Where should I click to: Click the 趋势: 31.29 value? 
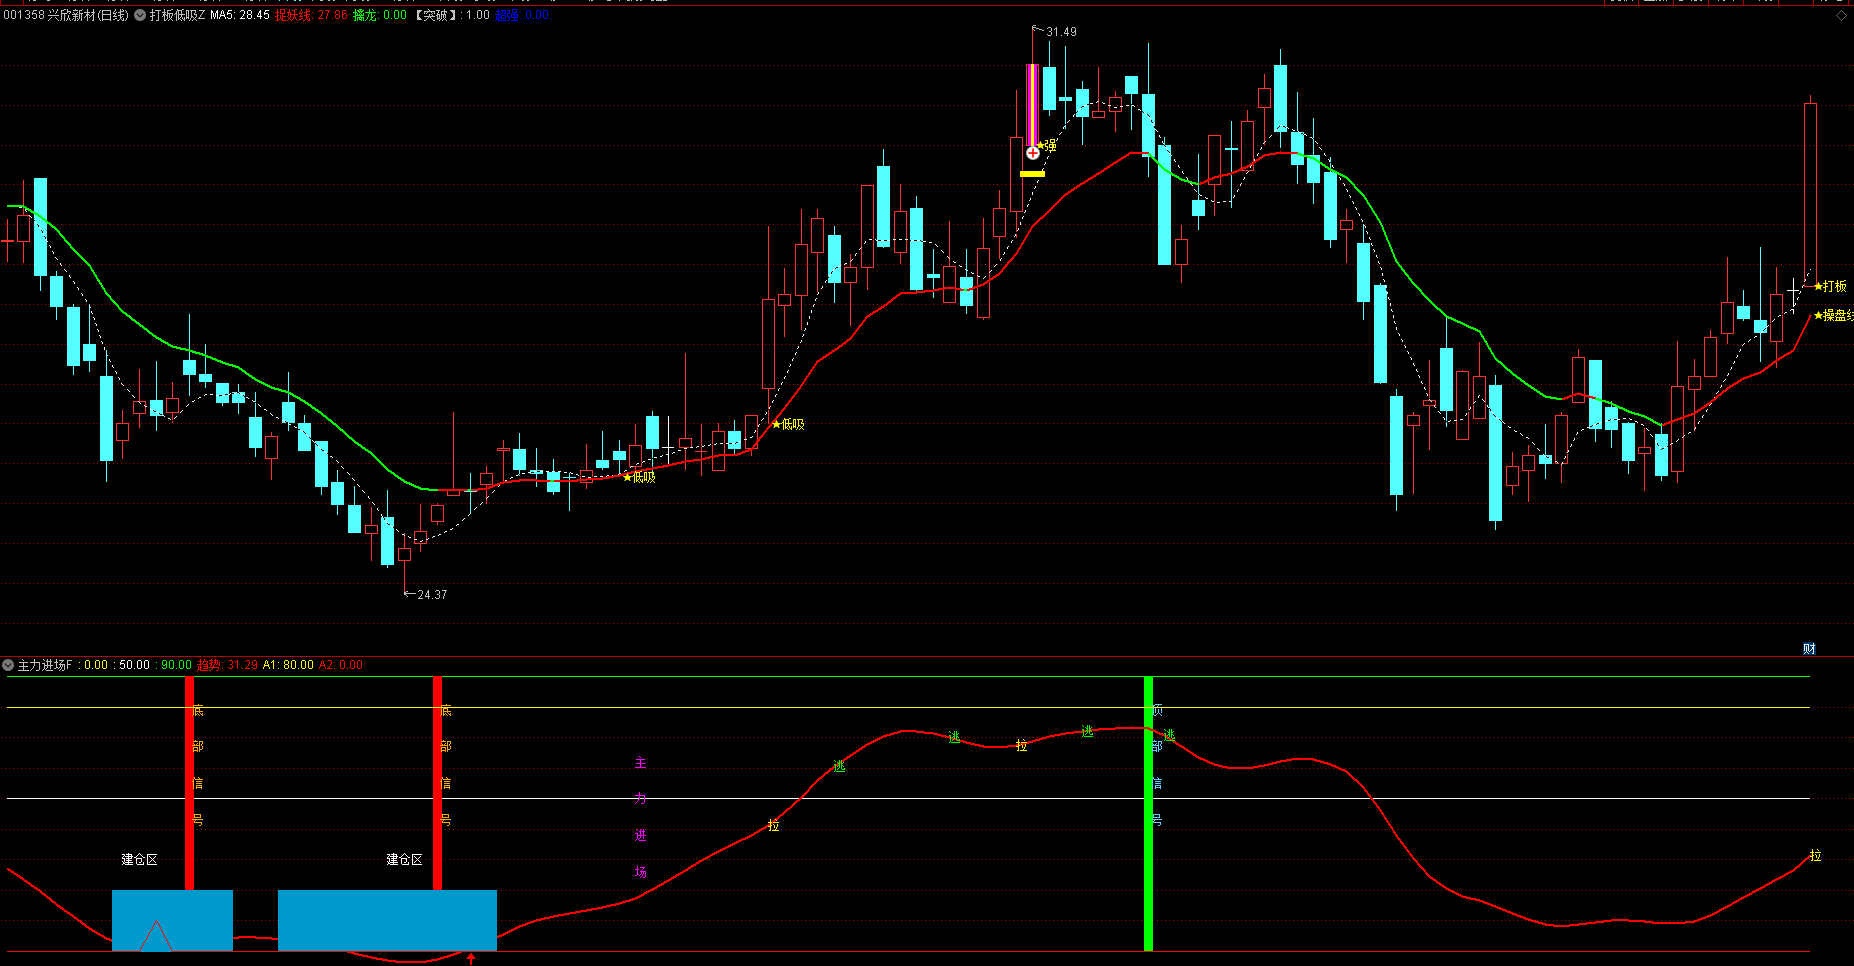coord(227,665)
